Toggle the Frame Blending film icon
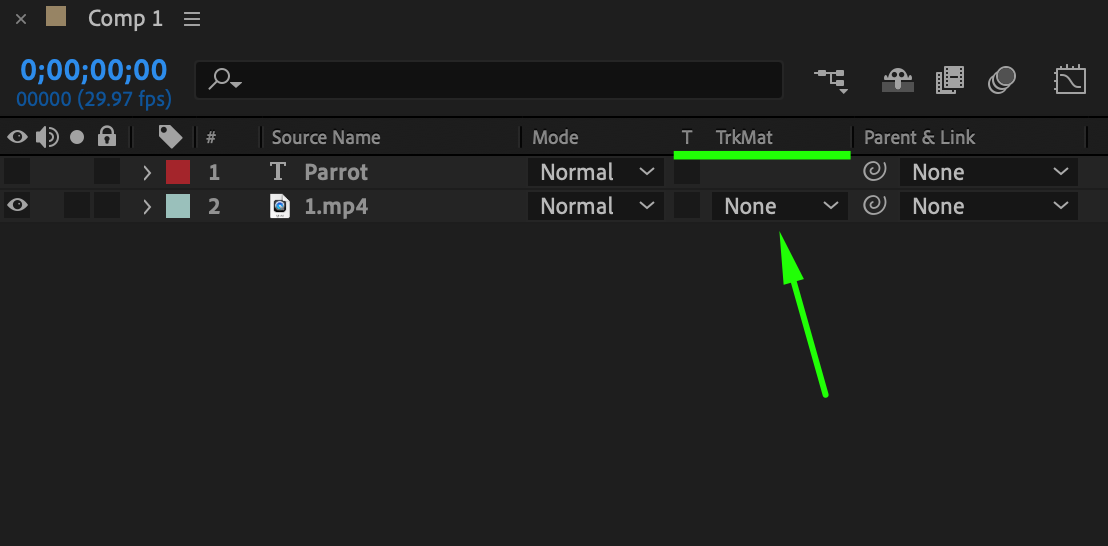Screen dimensions: 1108x546 949,80
